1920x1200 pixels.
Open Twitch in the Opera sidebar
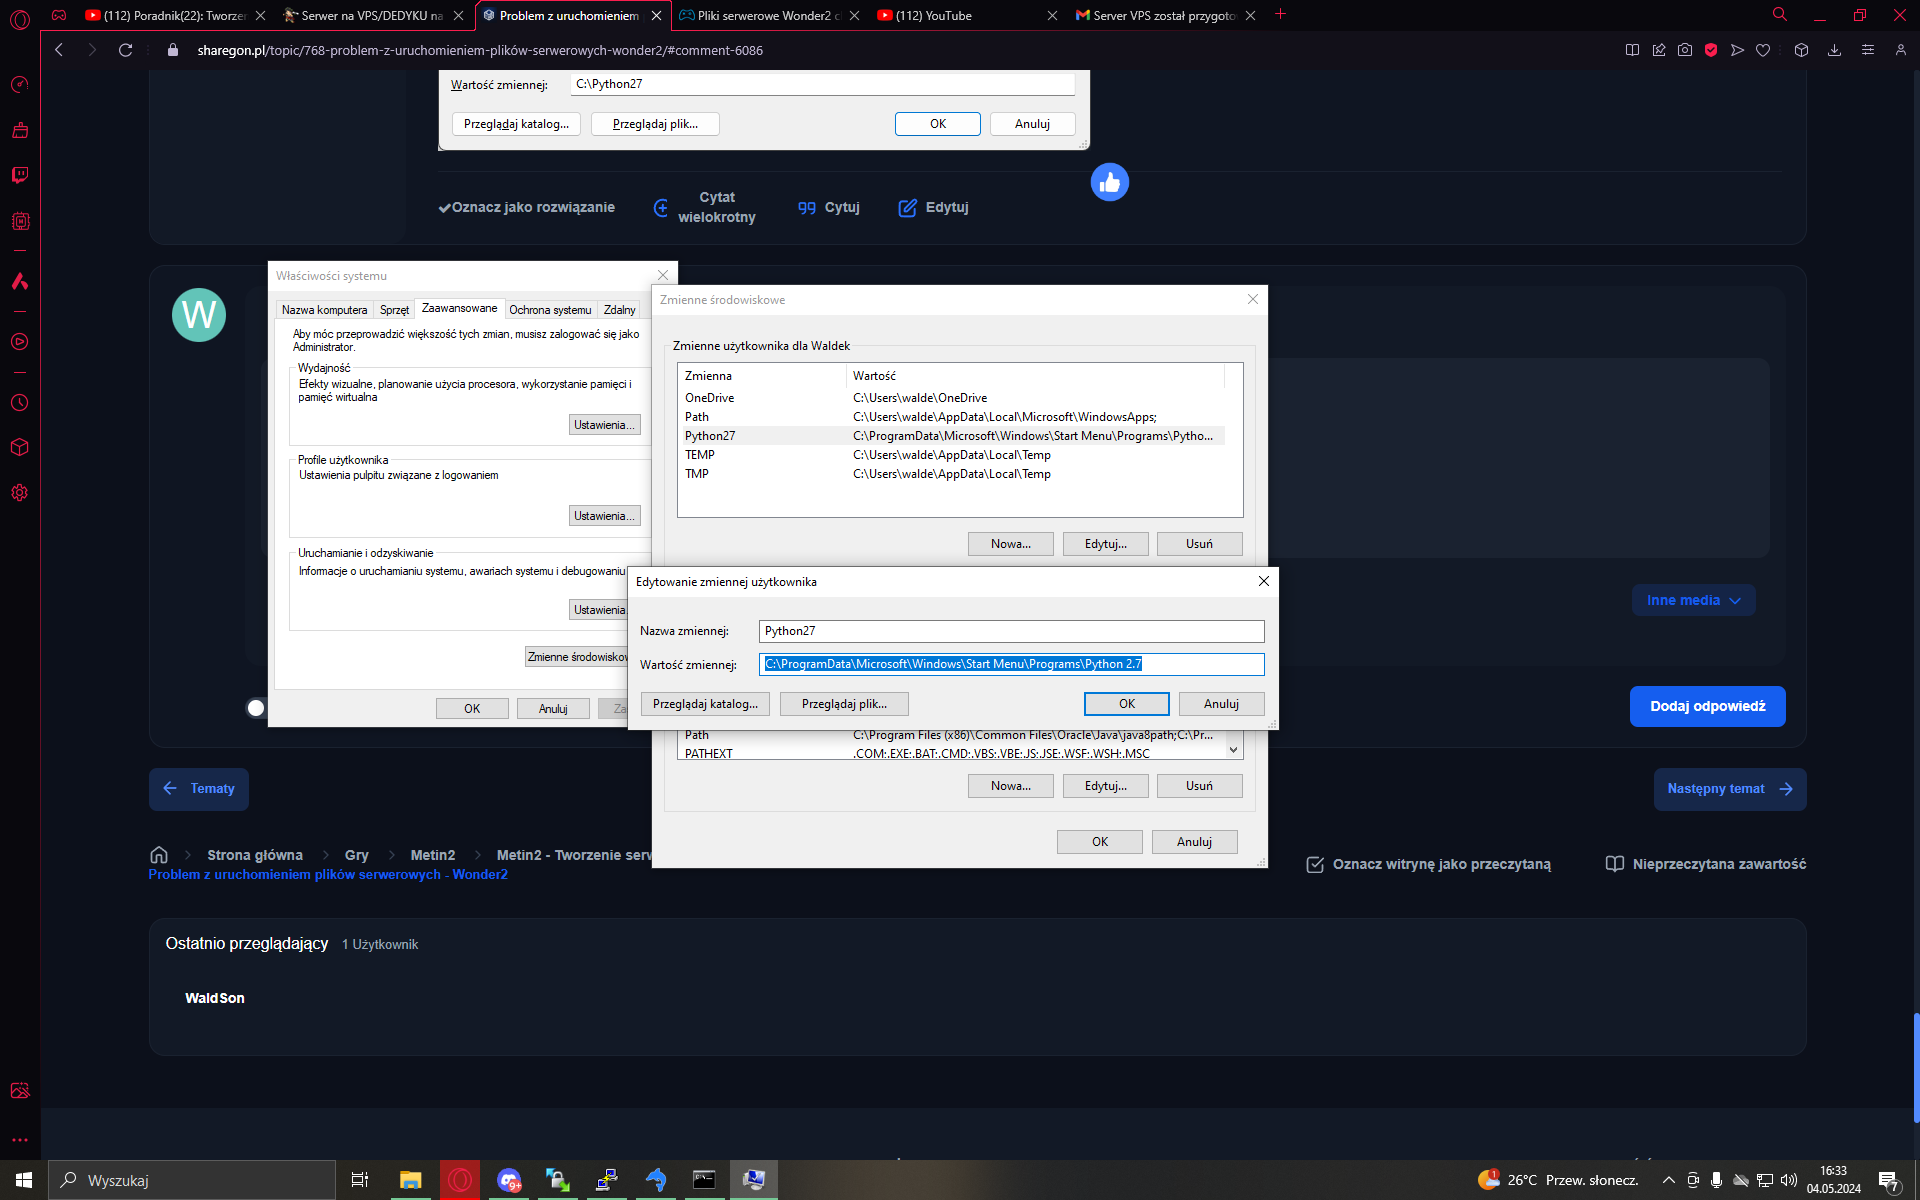click(19, 175)
